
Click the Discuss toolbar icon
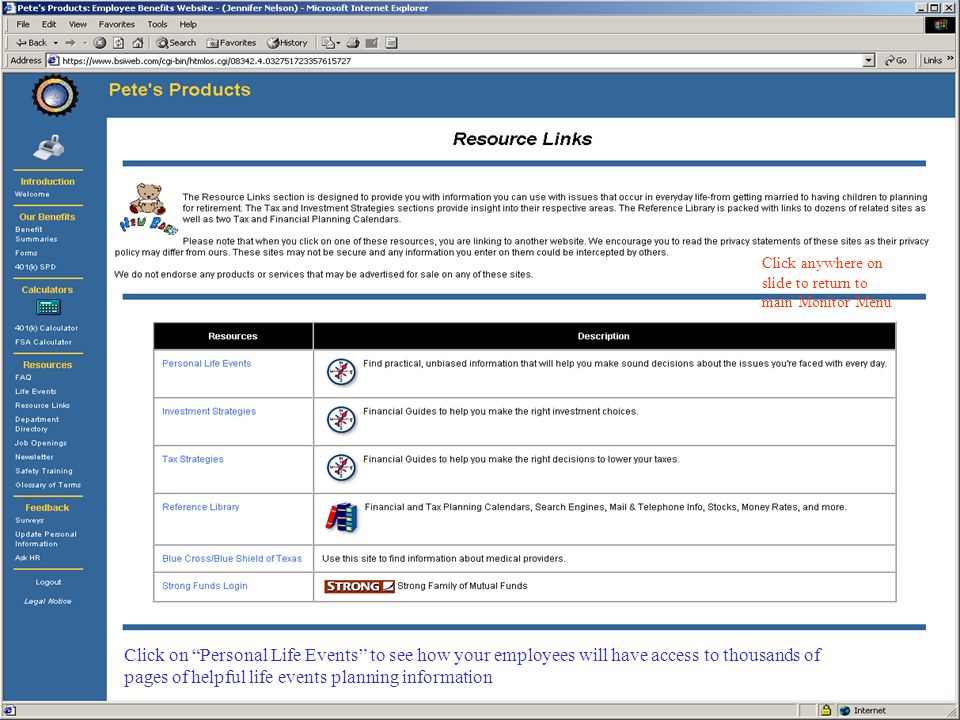coord(392,43)
